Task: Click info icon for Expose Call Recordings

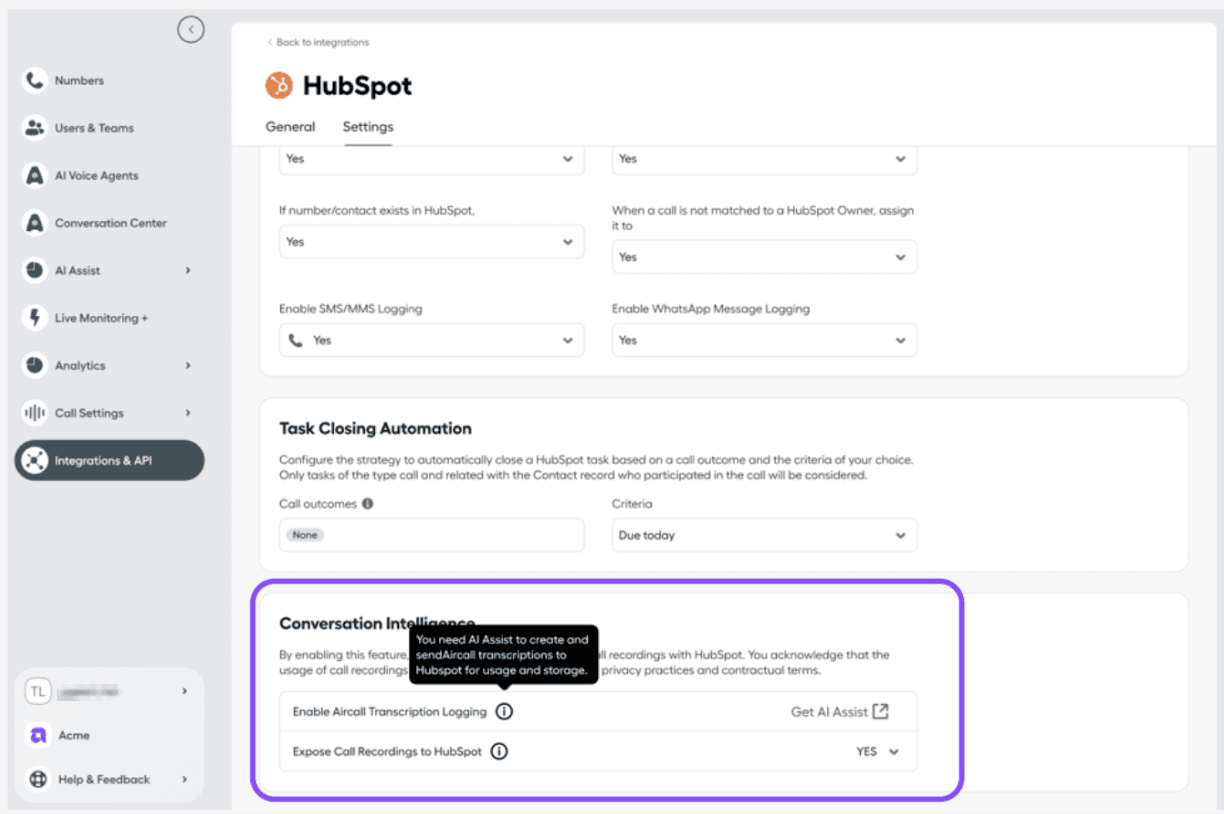Action: coord(499,751)
